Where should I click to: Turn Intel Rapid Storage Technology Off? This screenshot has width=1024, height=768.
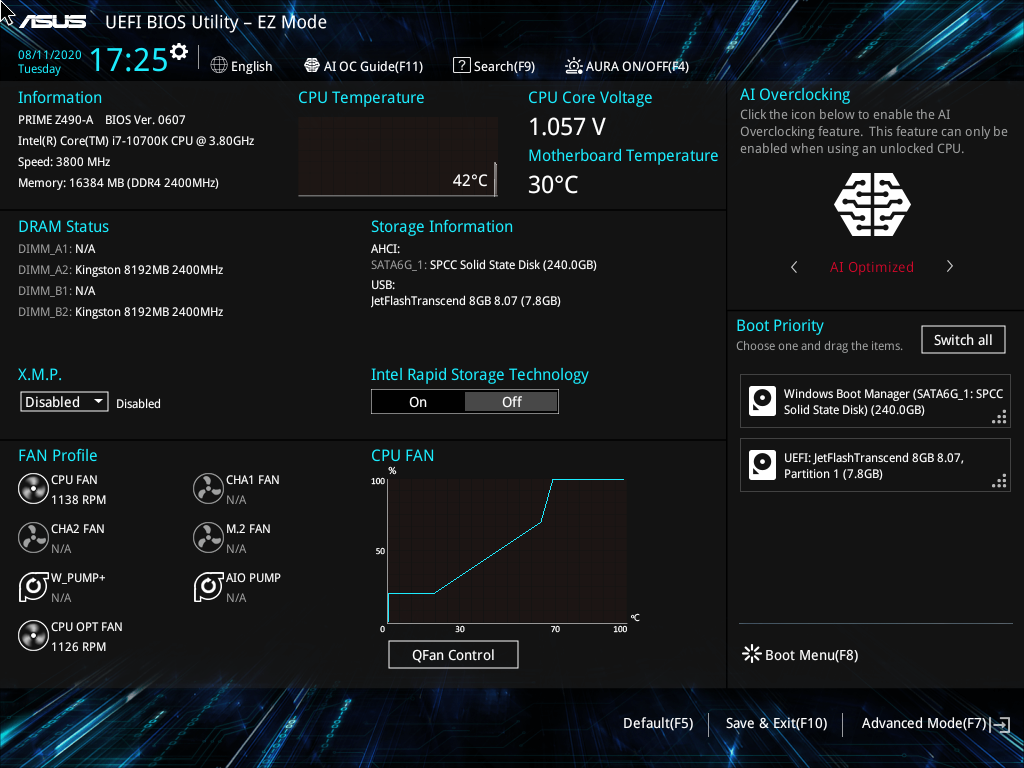[x=511, y=402]
